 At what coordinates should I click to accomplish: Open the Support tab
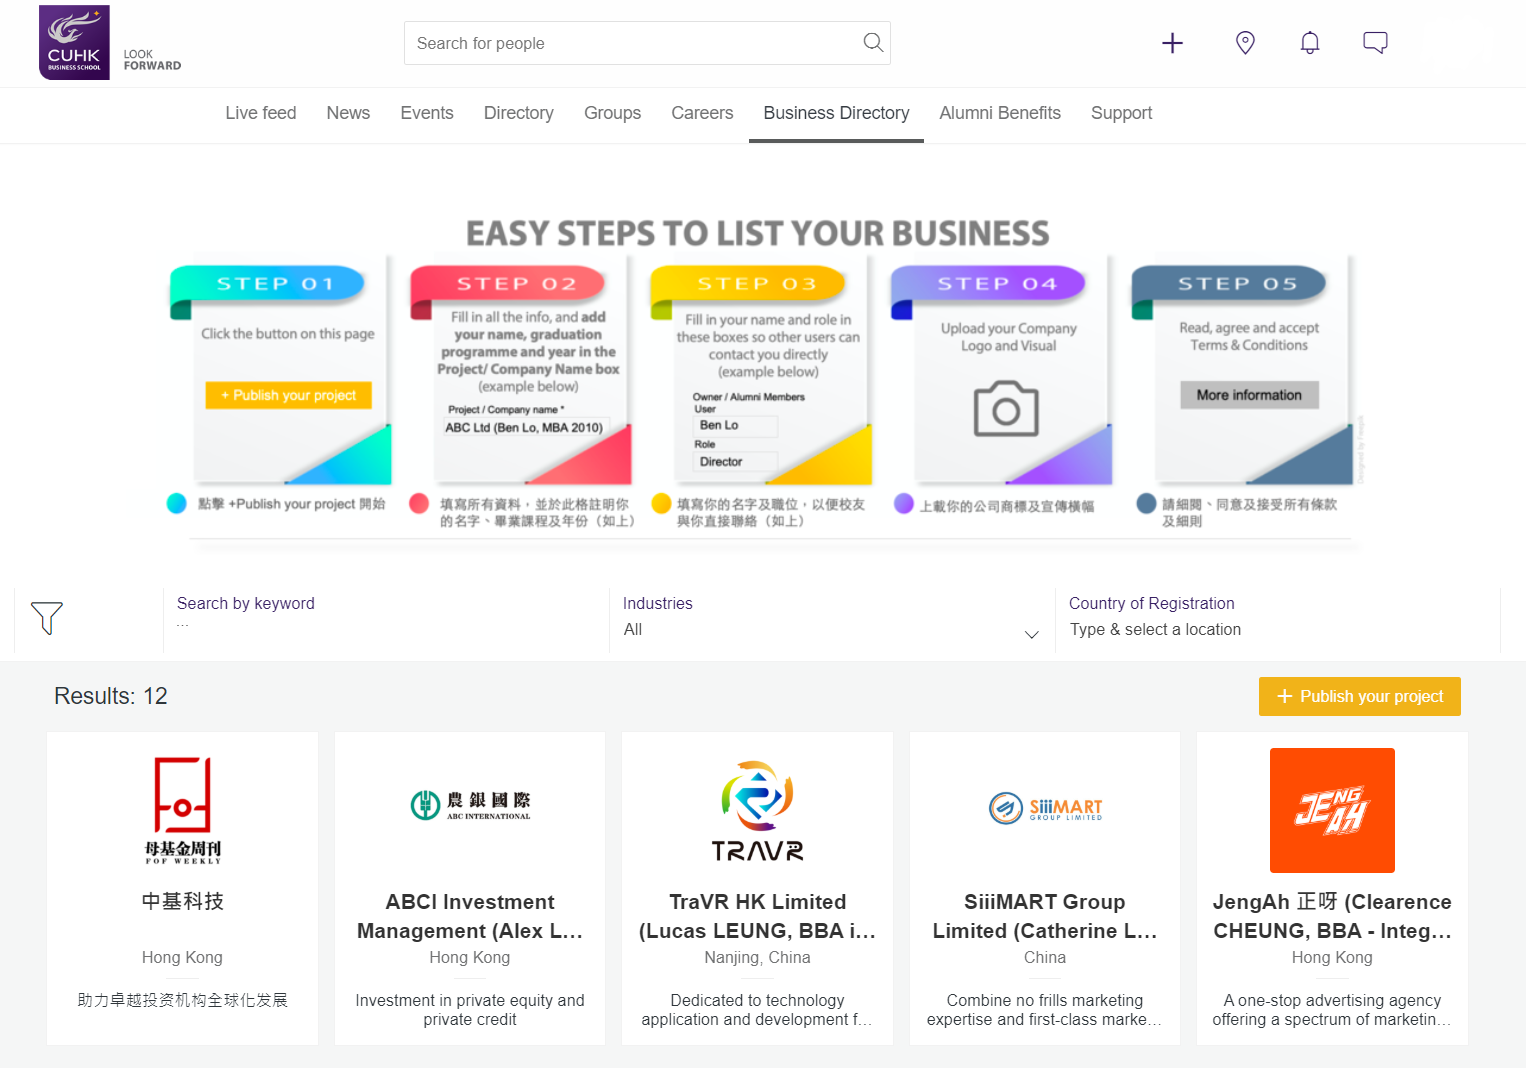coord(1121,113)
